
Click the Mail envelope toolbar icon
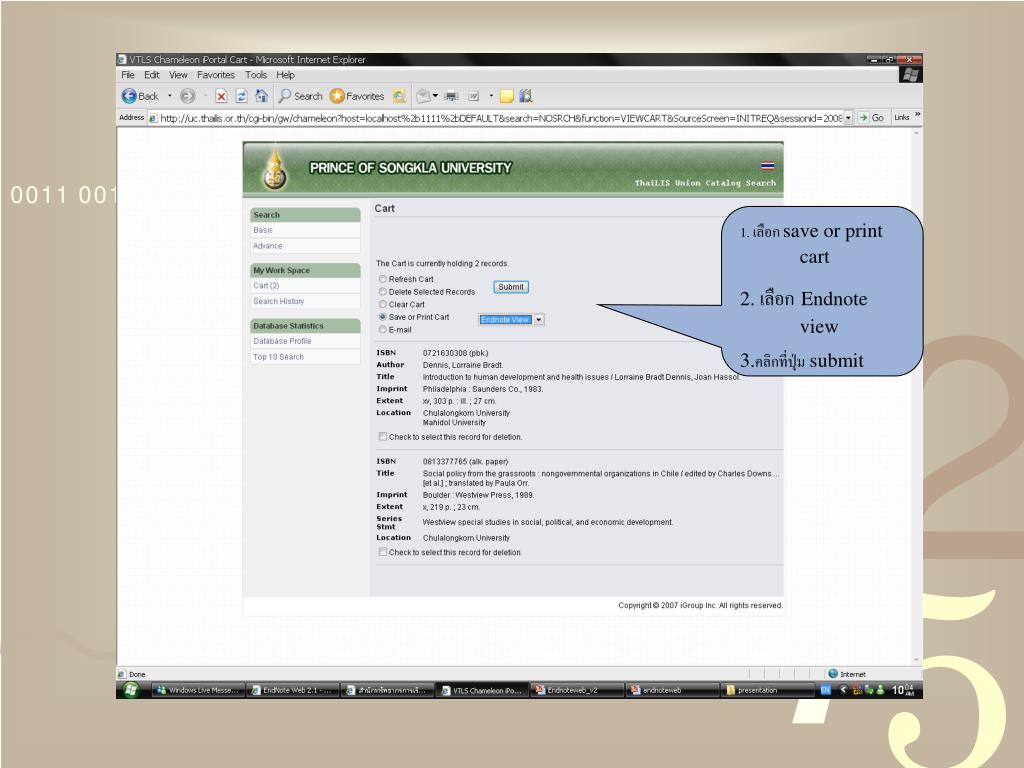click(x=423, y=96)
